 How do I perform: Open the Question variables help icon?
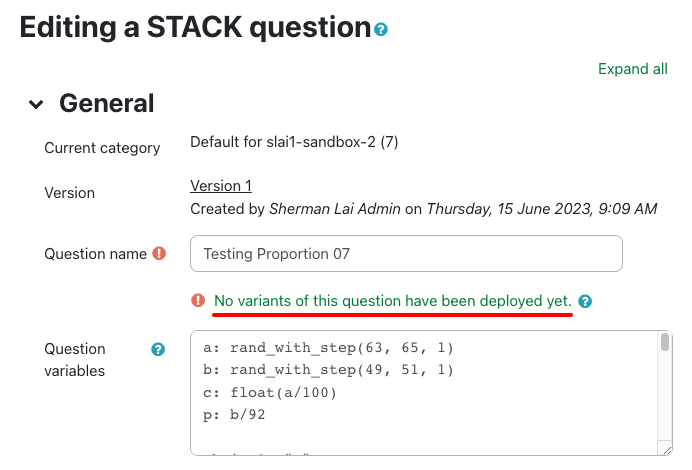coord(158,349)
